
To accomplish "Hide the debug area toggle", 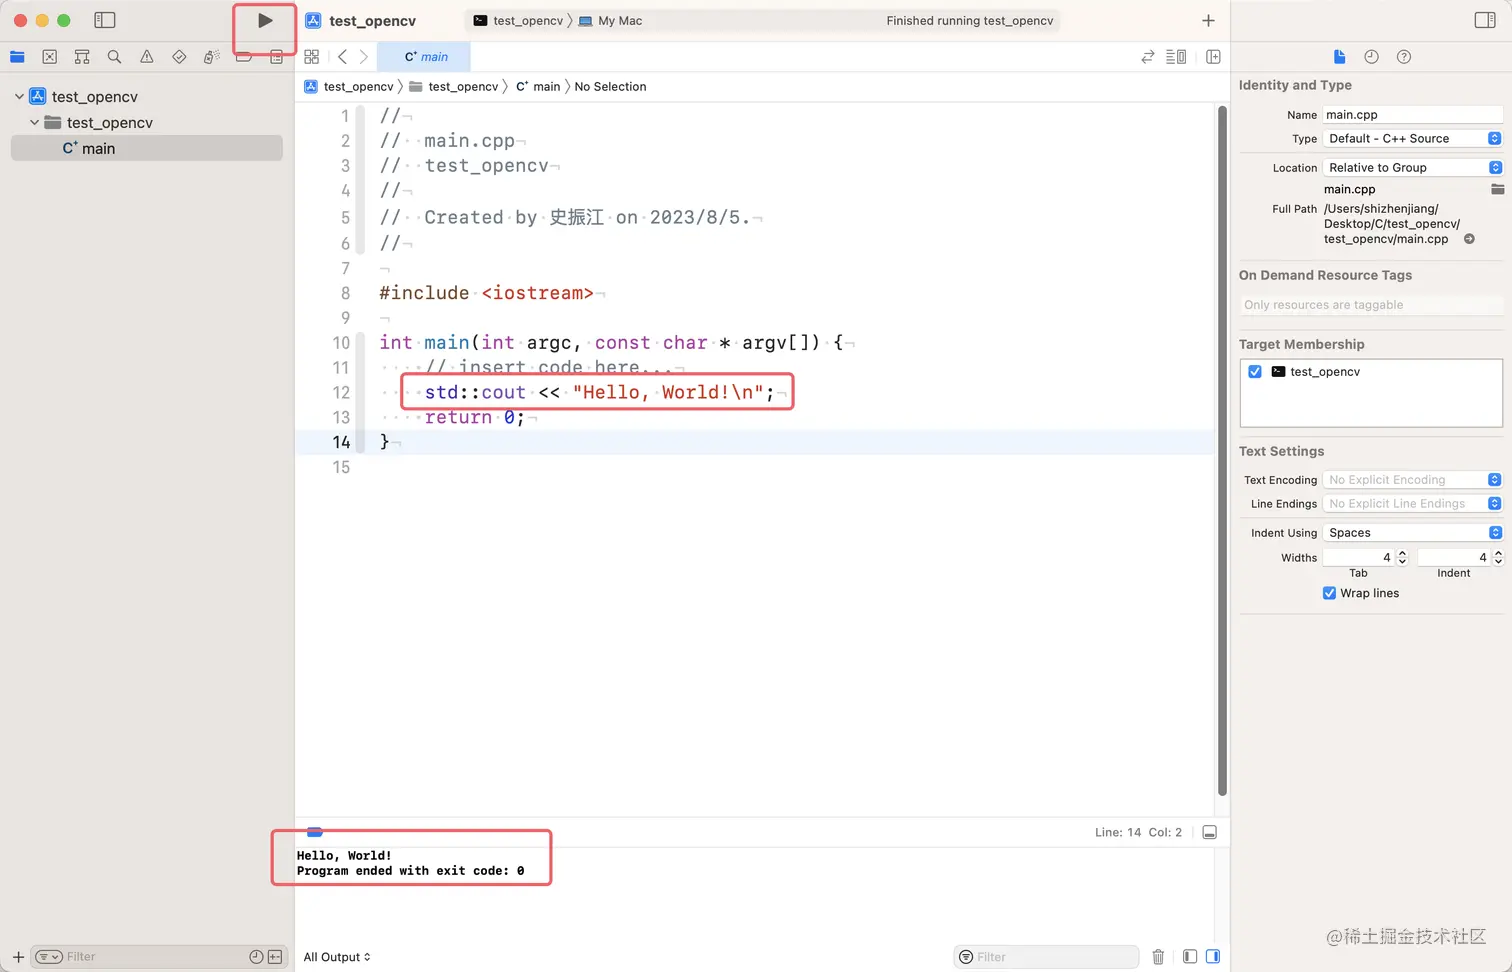I will pos(1209,832).
